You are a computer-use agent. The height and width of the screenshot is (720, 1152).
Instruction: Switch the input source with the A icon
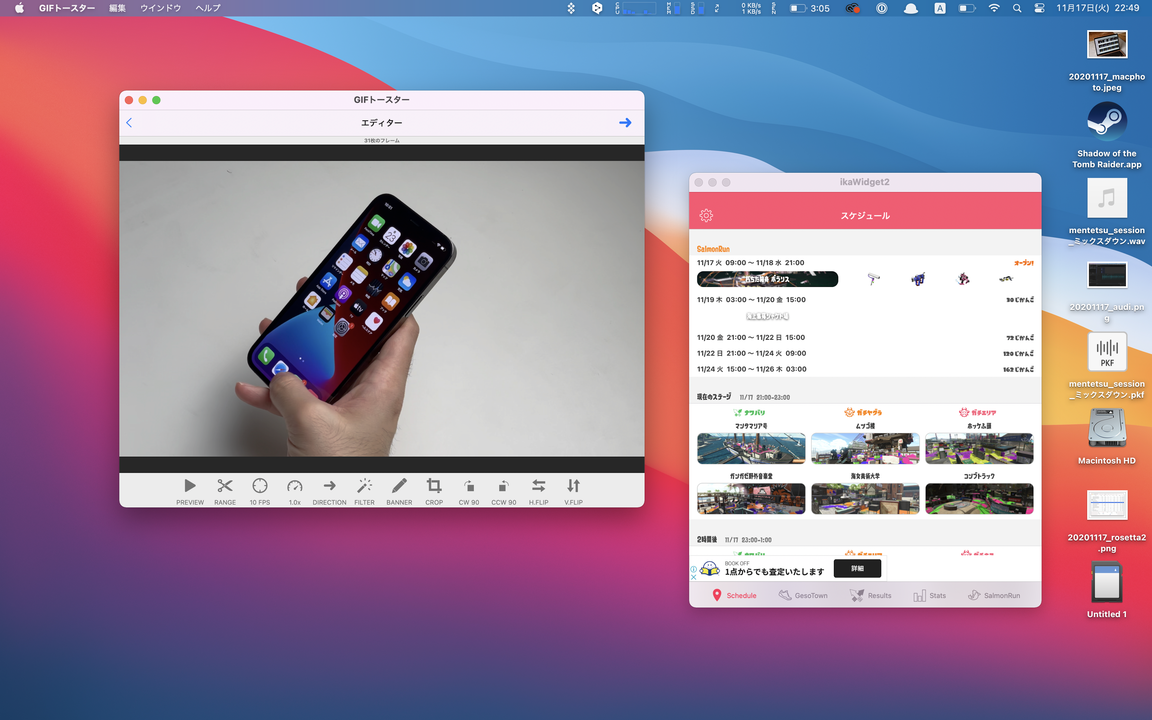point(940,8)
